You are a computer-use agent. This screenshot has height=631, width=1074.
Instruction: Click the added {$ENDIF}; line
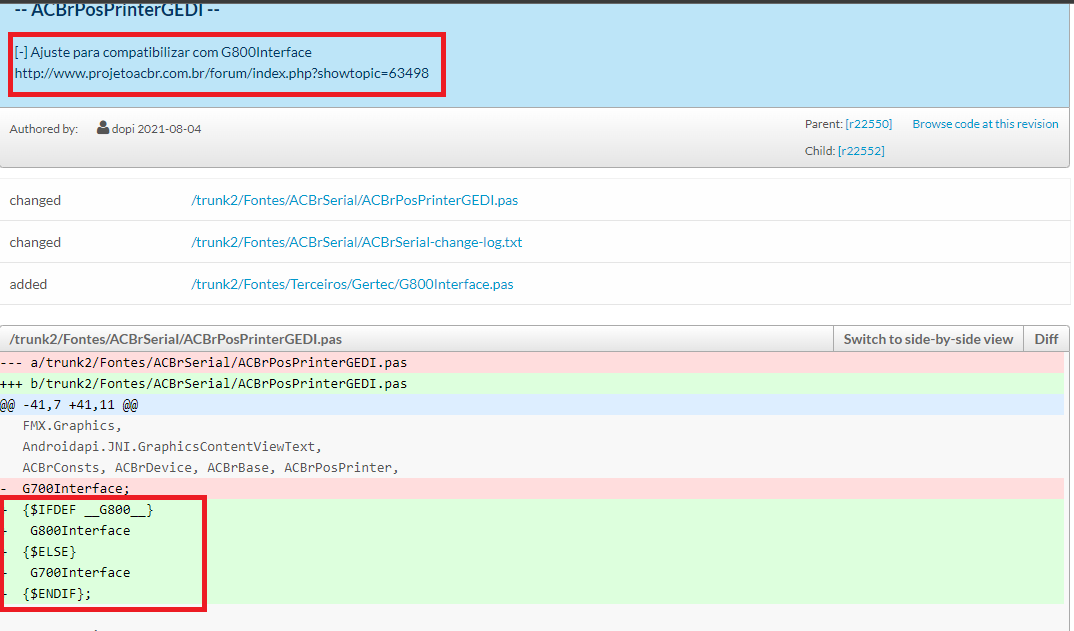coord(532,593)
